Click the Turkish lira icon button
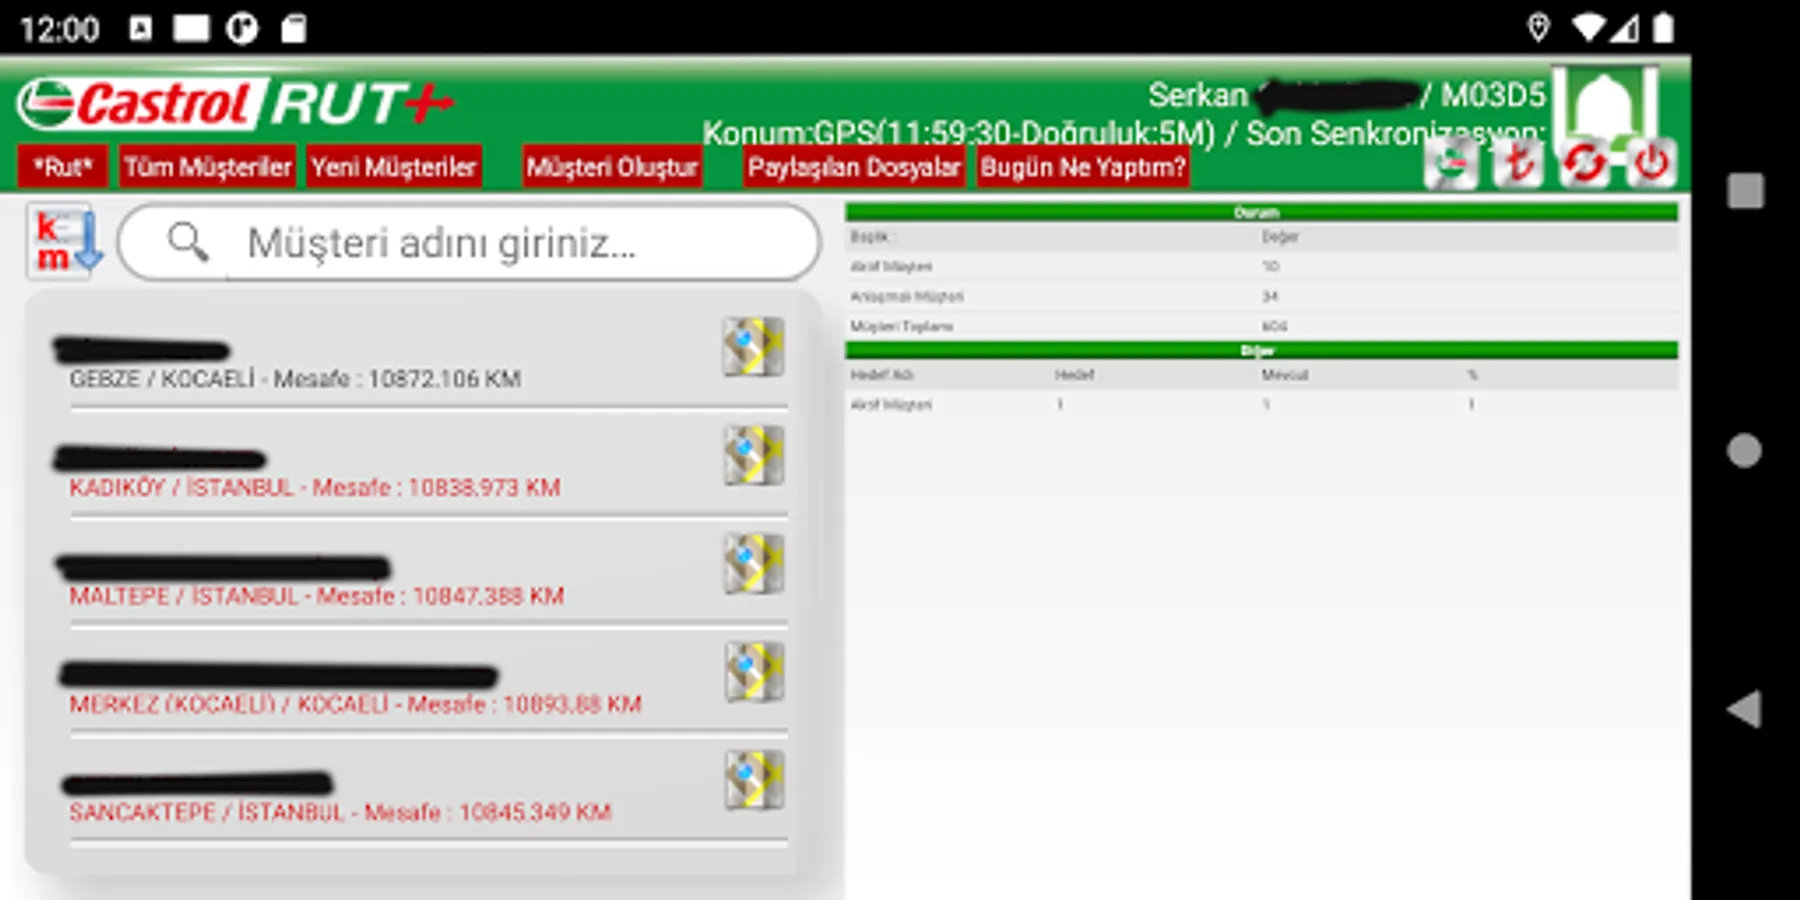1800x900 pixels. click(x=1518, y=163)
